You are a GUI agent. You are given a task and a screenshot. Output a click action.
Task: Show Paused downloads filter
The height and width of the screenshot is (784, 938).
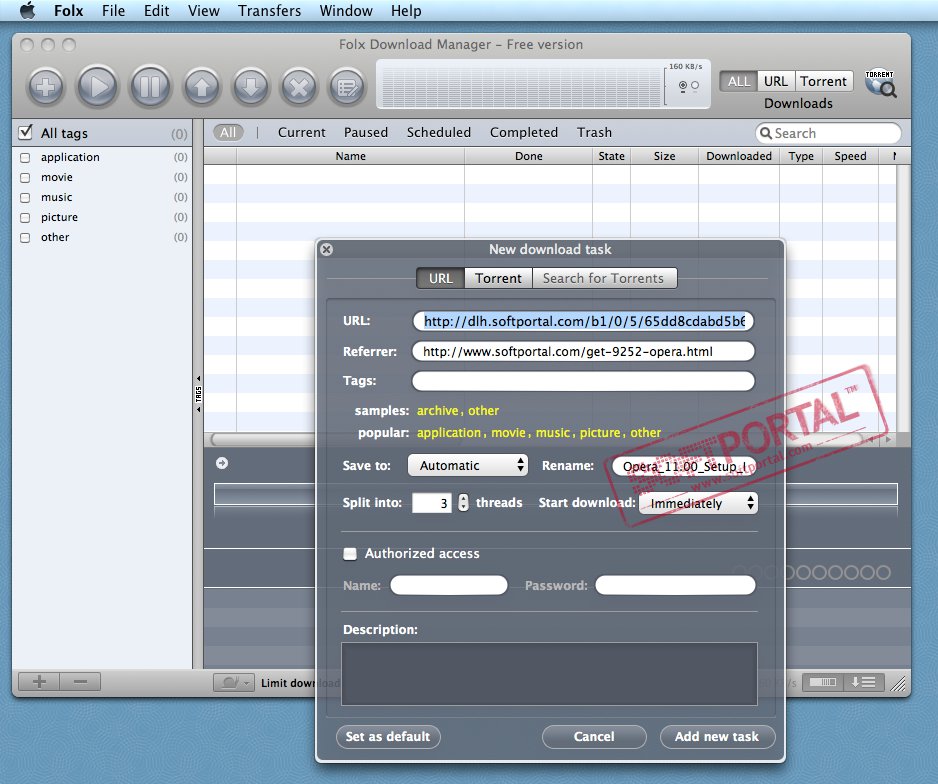point(366,132)
